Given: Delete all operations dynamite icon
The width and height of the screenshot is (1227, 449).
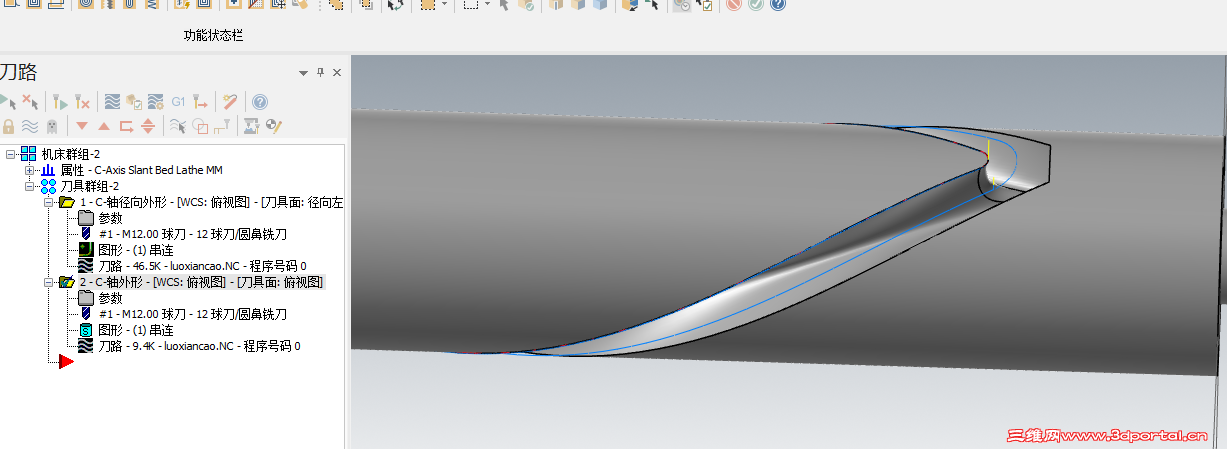Looking at the screenshot, I should coord(231,101).
